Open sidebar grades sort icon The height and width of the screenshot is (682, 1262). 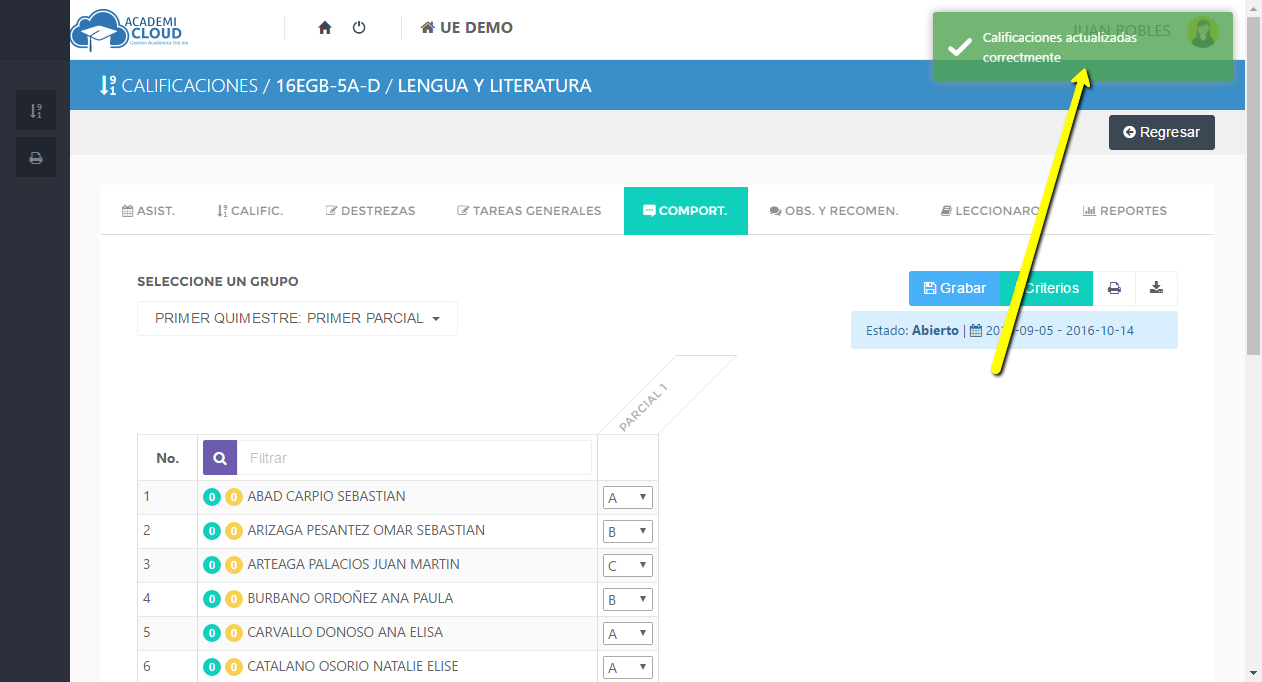36,110
